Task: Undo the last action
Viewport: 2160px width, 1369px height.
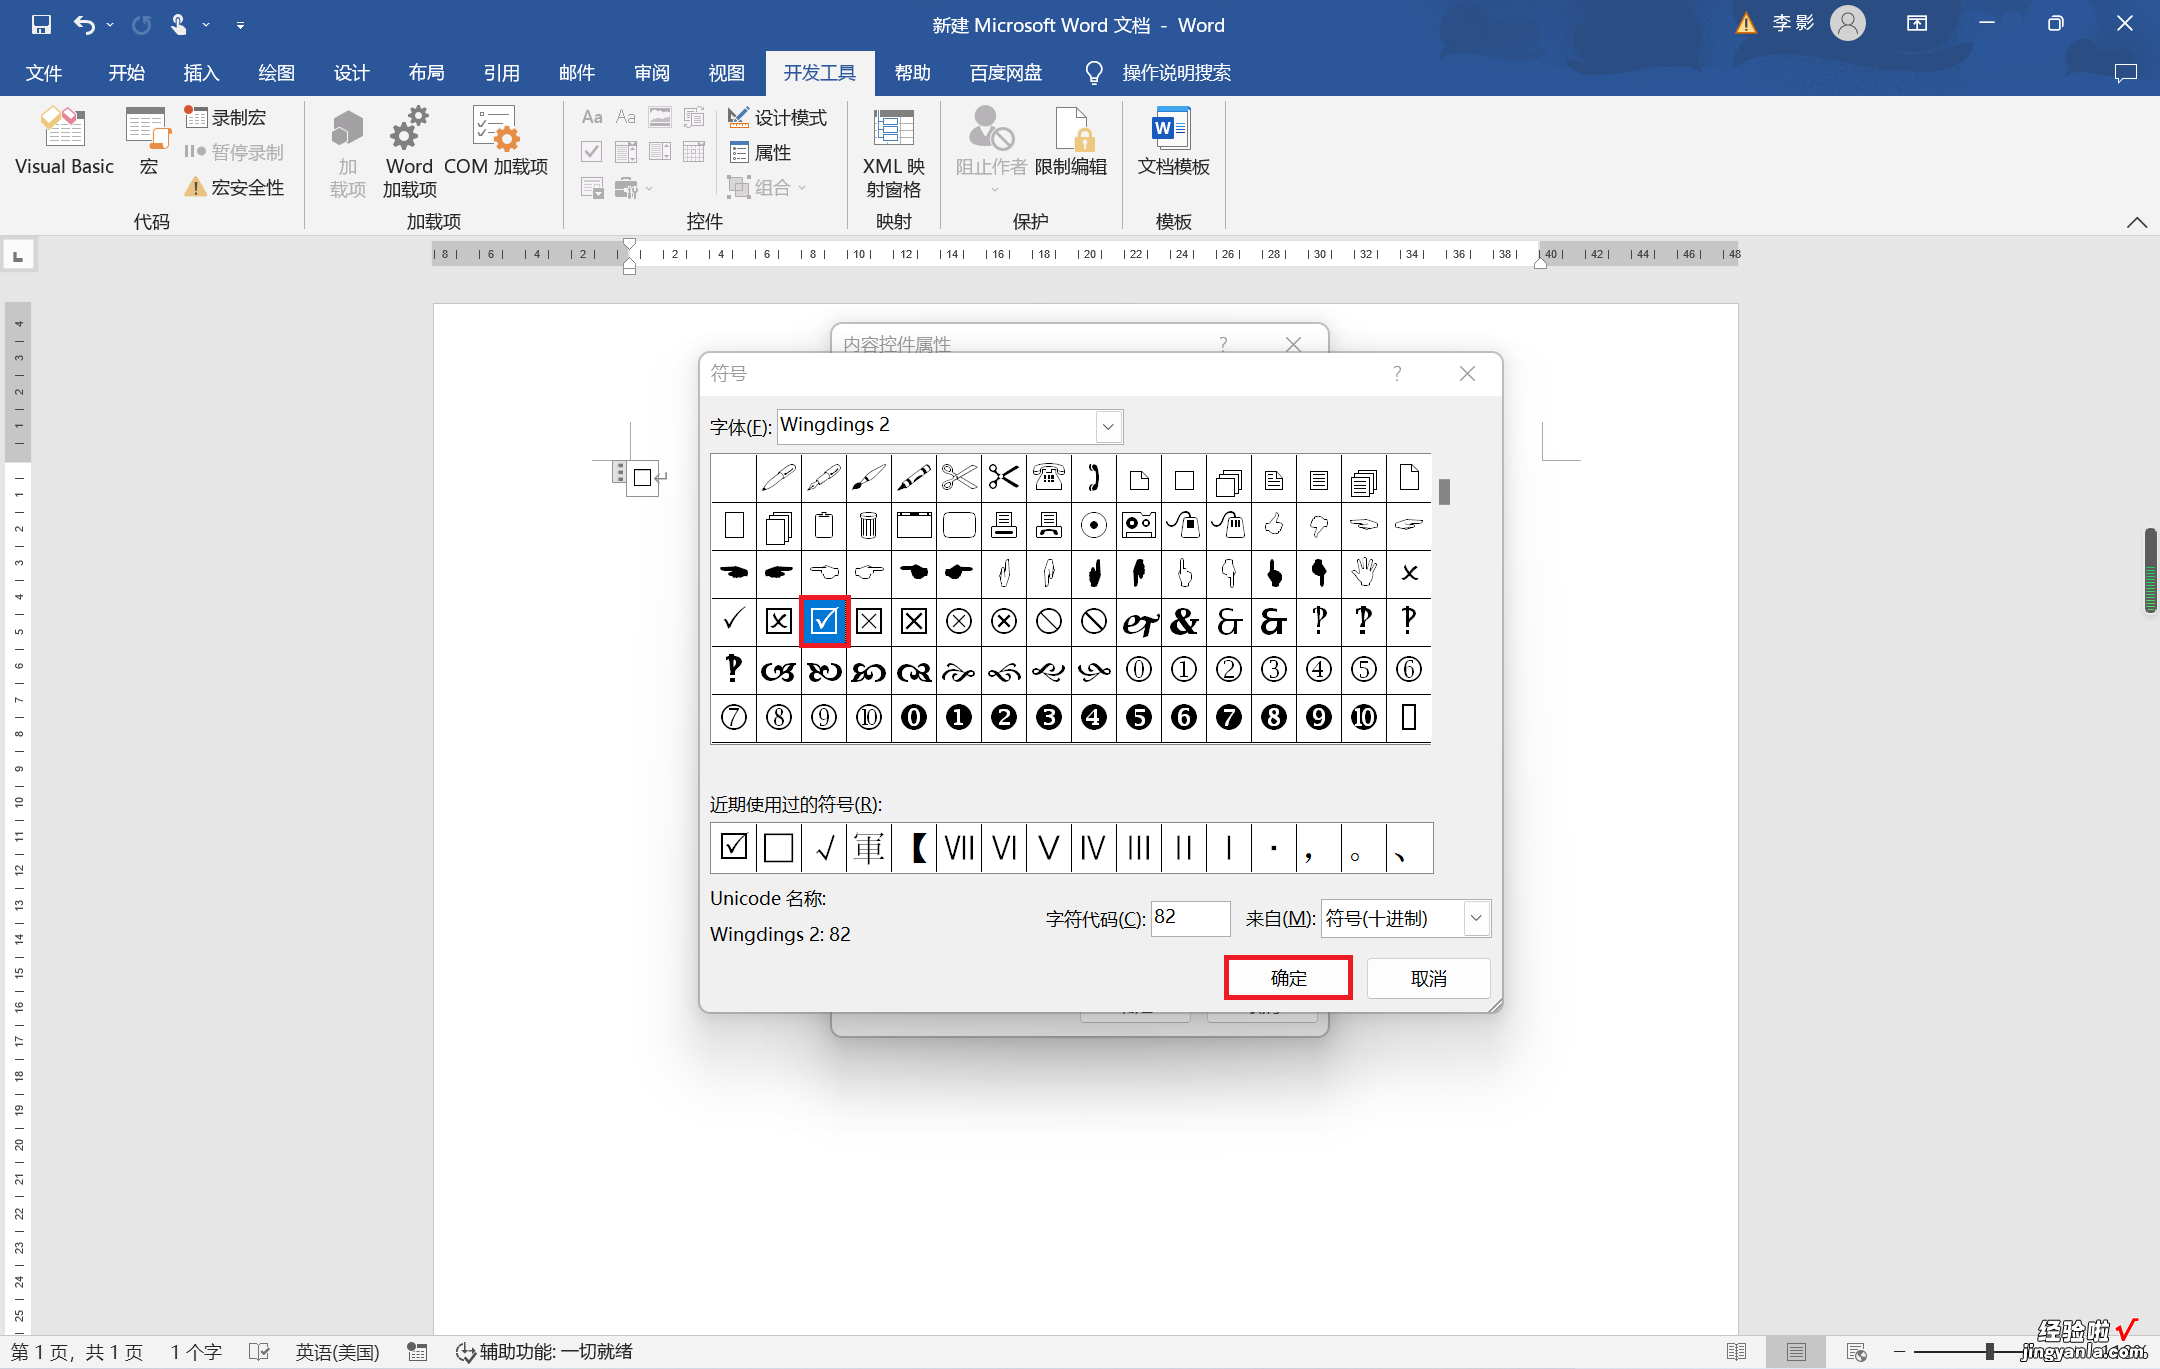Action: [x=84, y=24]
